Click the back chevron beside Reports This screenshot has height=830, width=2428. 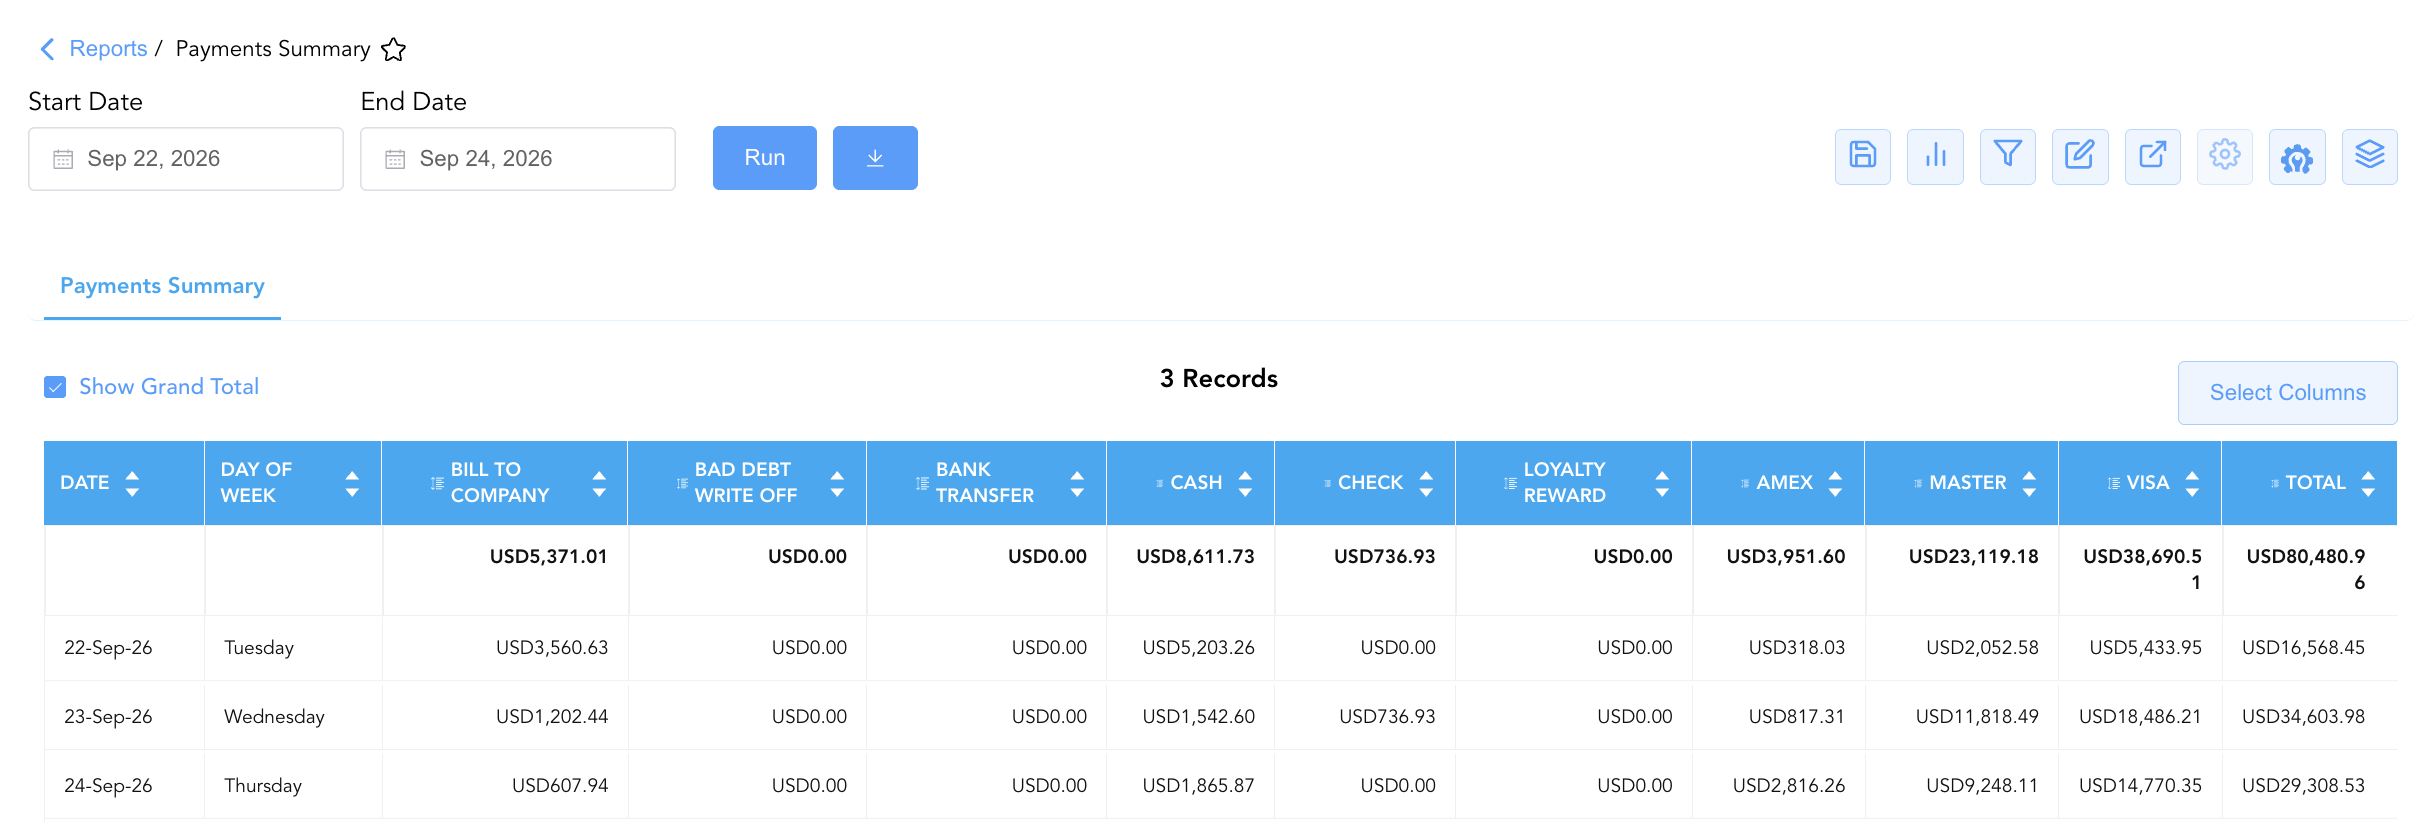[47, 49]
